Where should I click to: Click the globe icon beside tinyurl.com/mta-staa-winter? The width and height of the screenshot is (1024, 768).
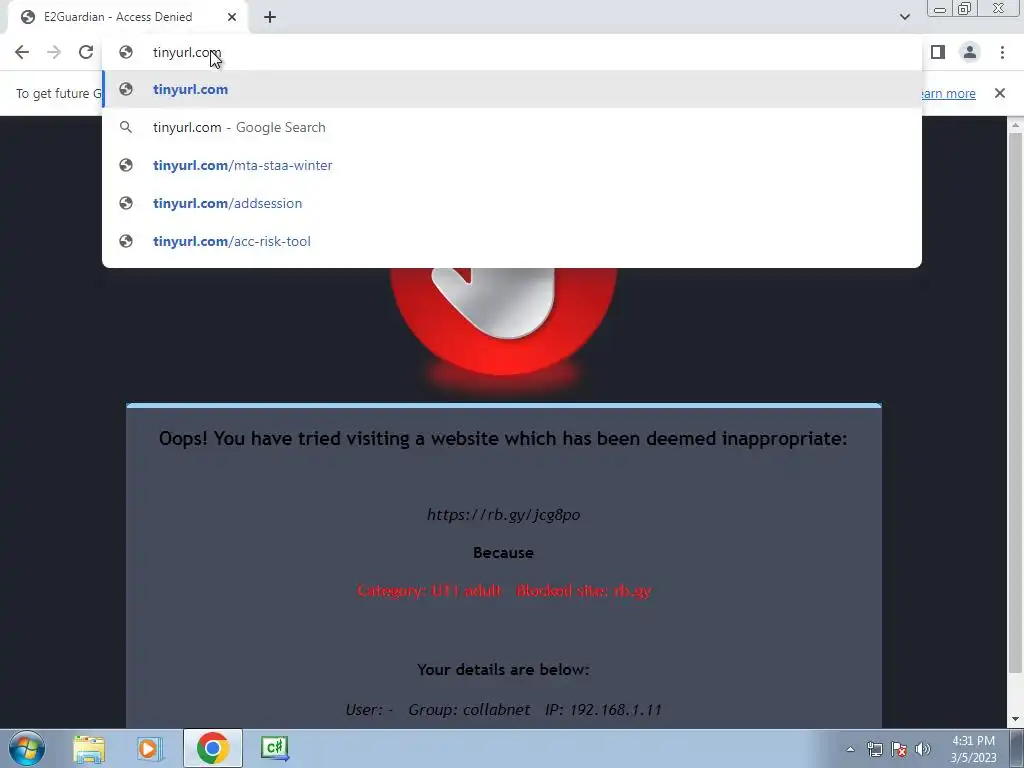coord(126,165)
